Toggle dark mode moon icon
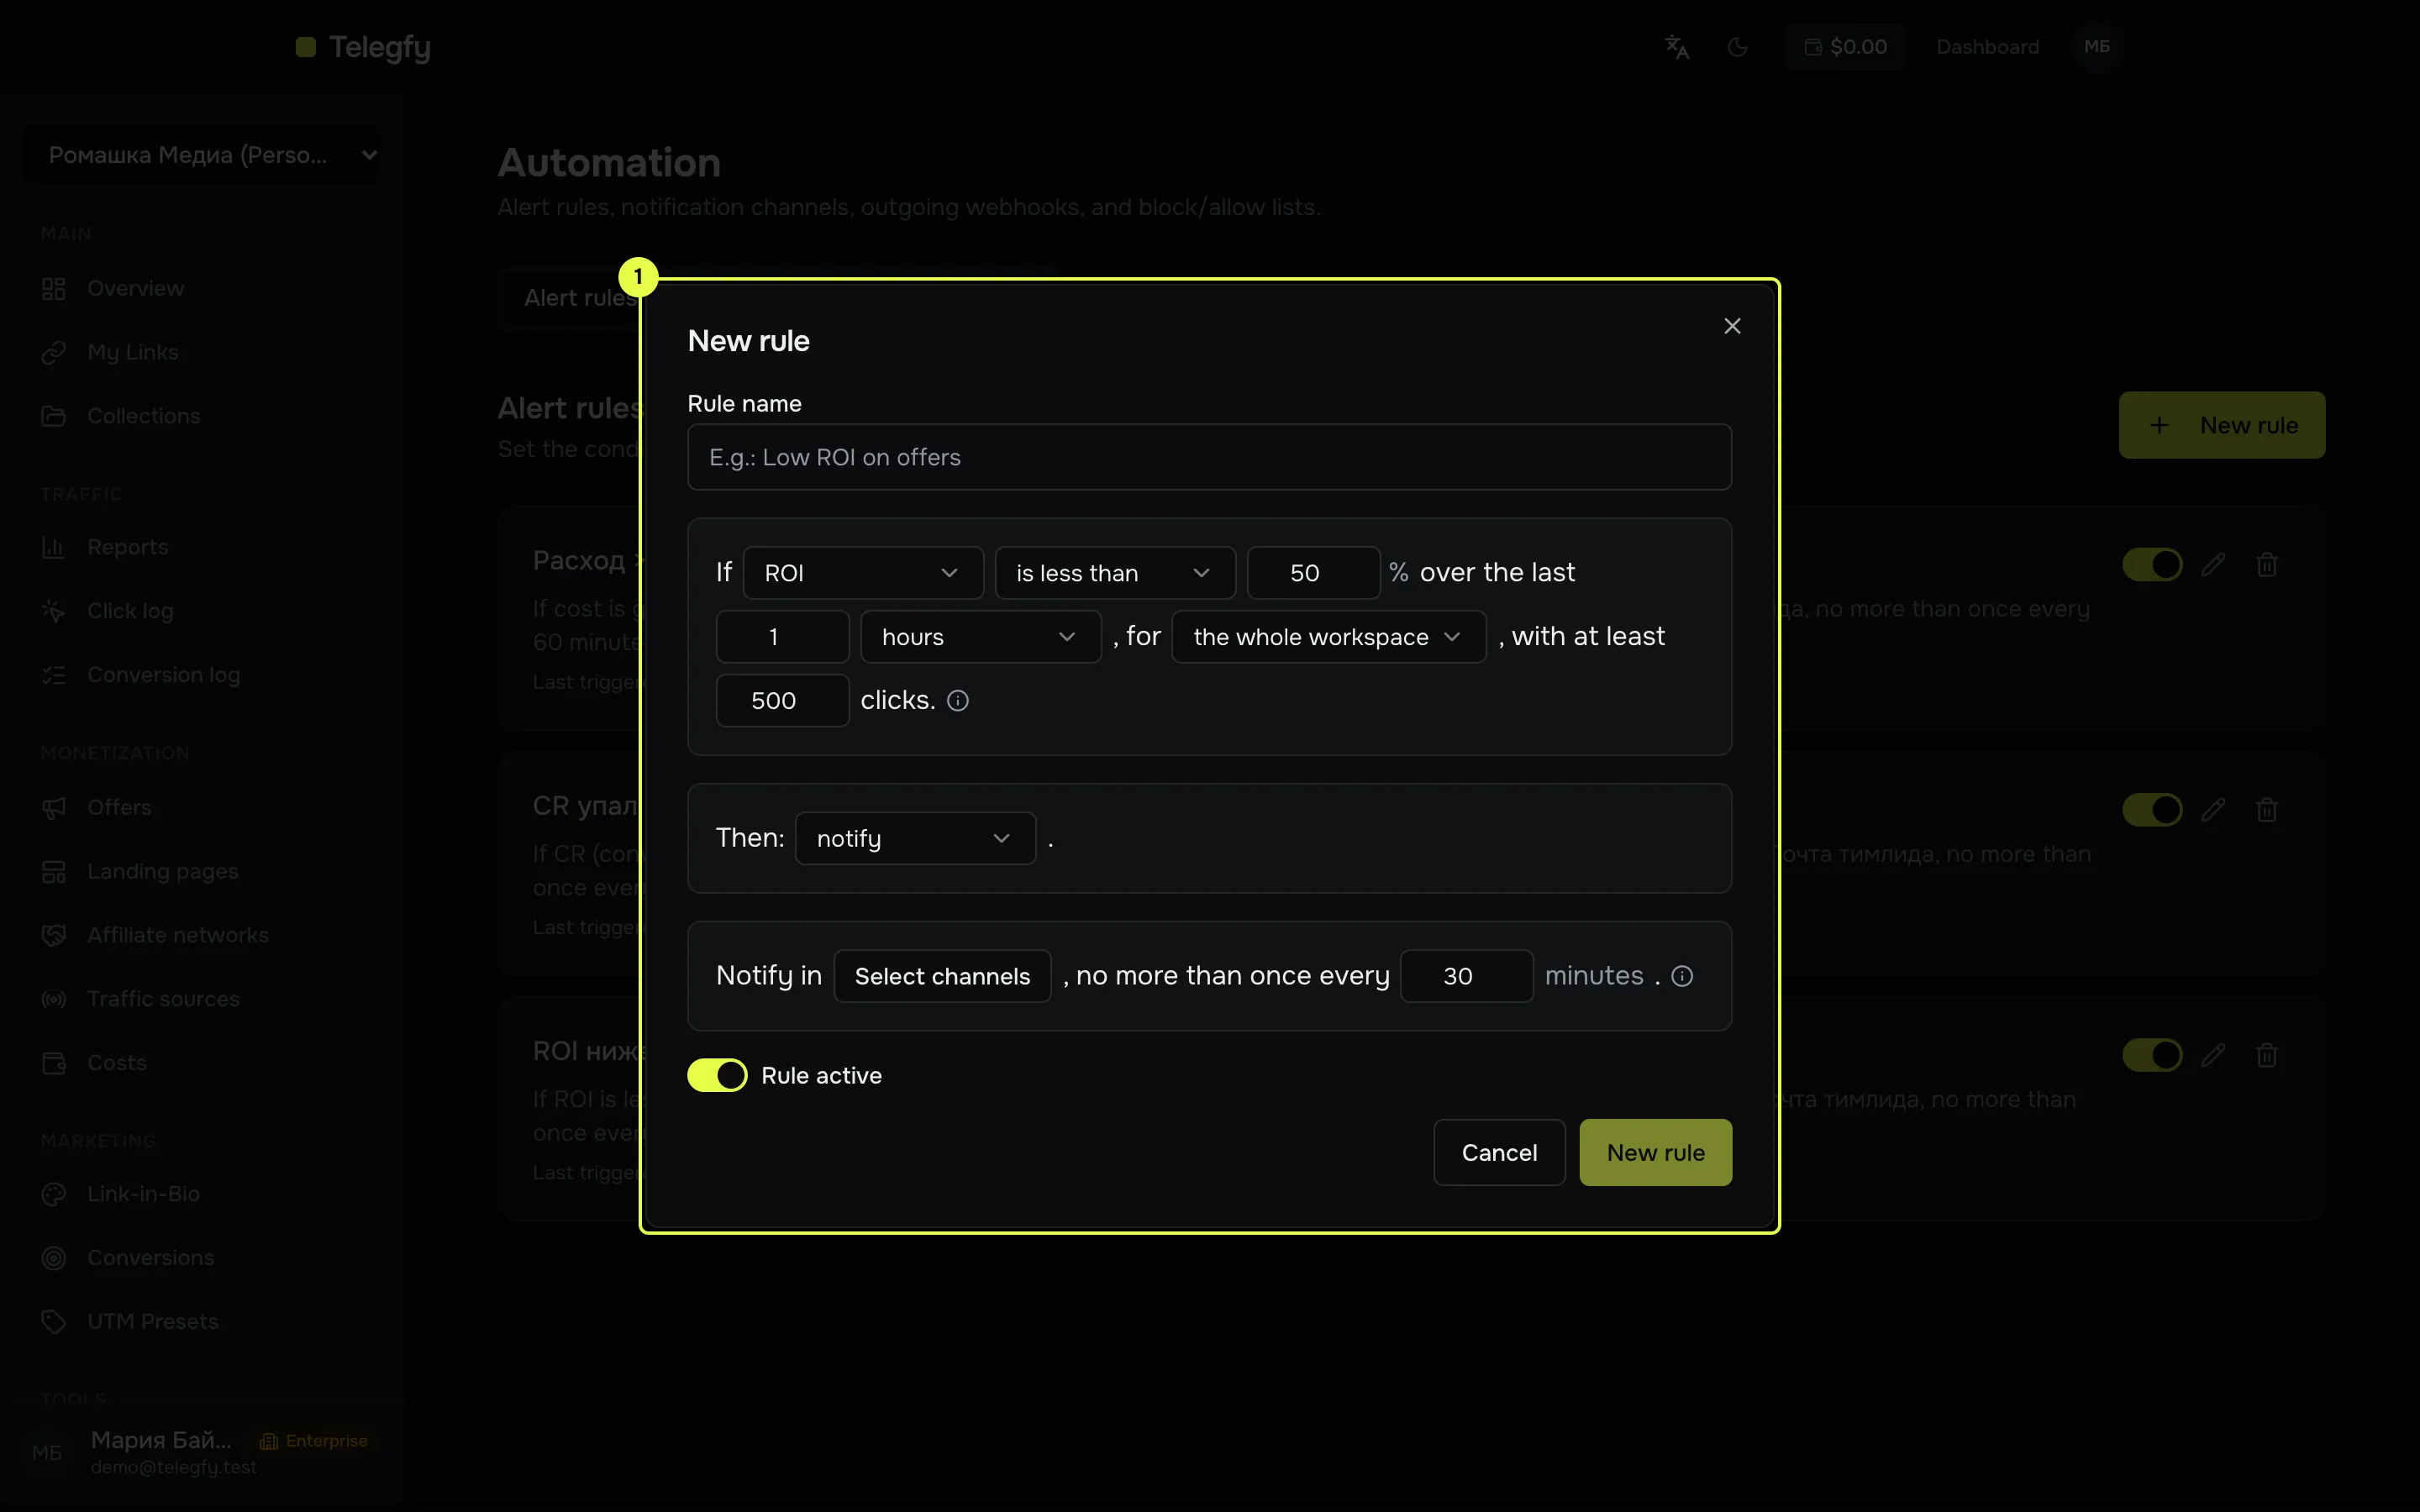2420x1512 pixels. coord(1738,47)
